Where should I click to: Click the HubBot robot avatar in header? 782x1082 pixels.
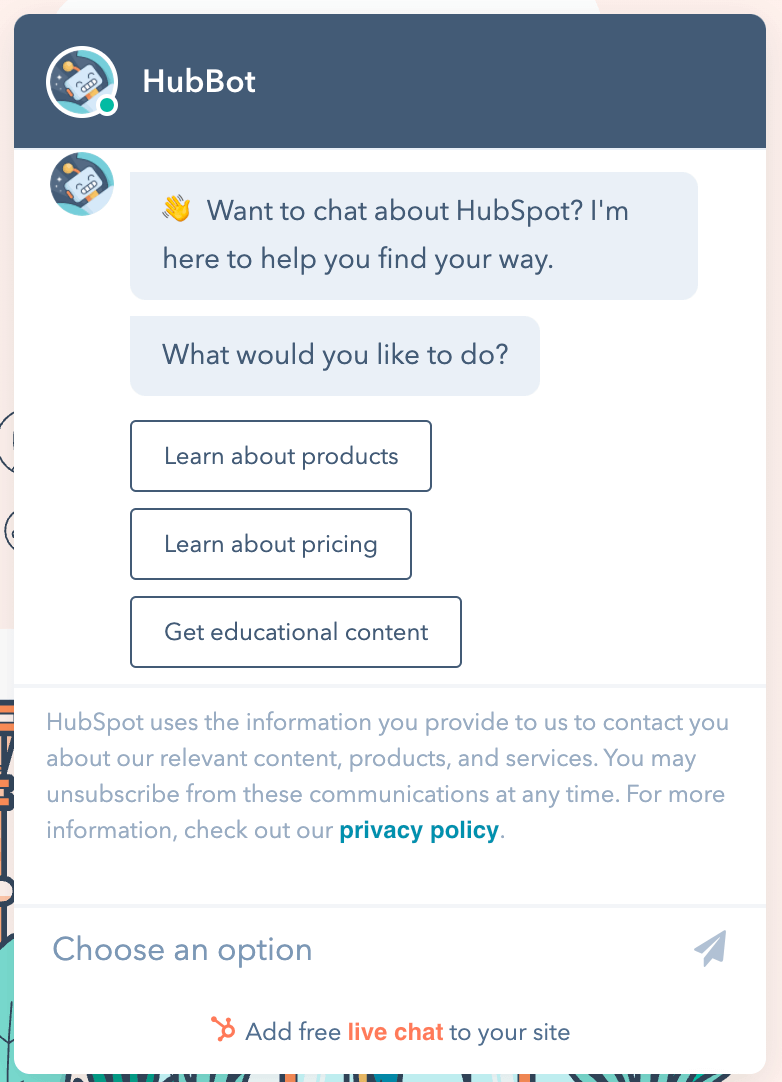click(81, 82)
